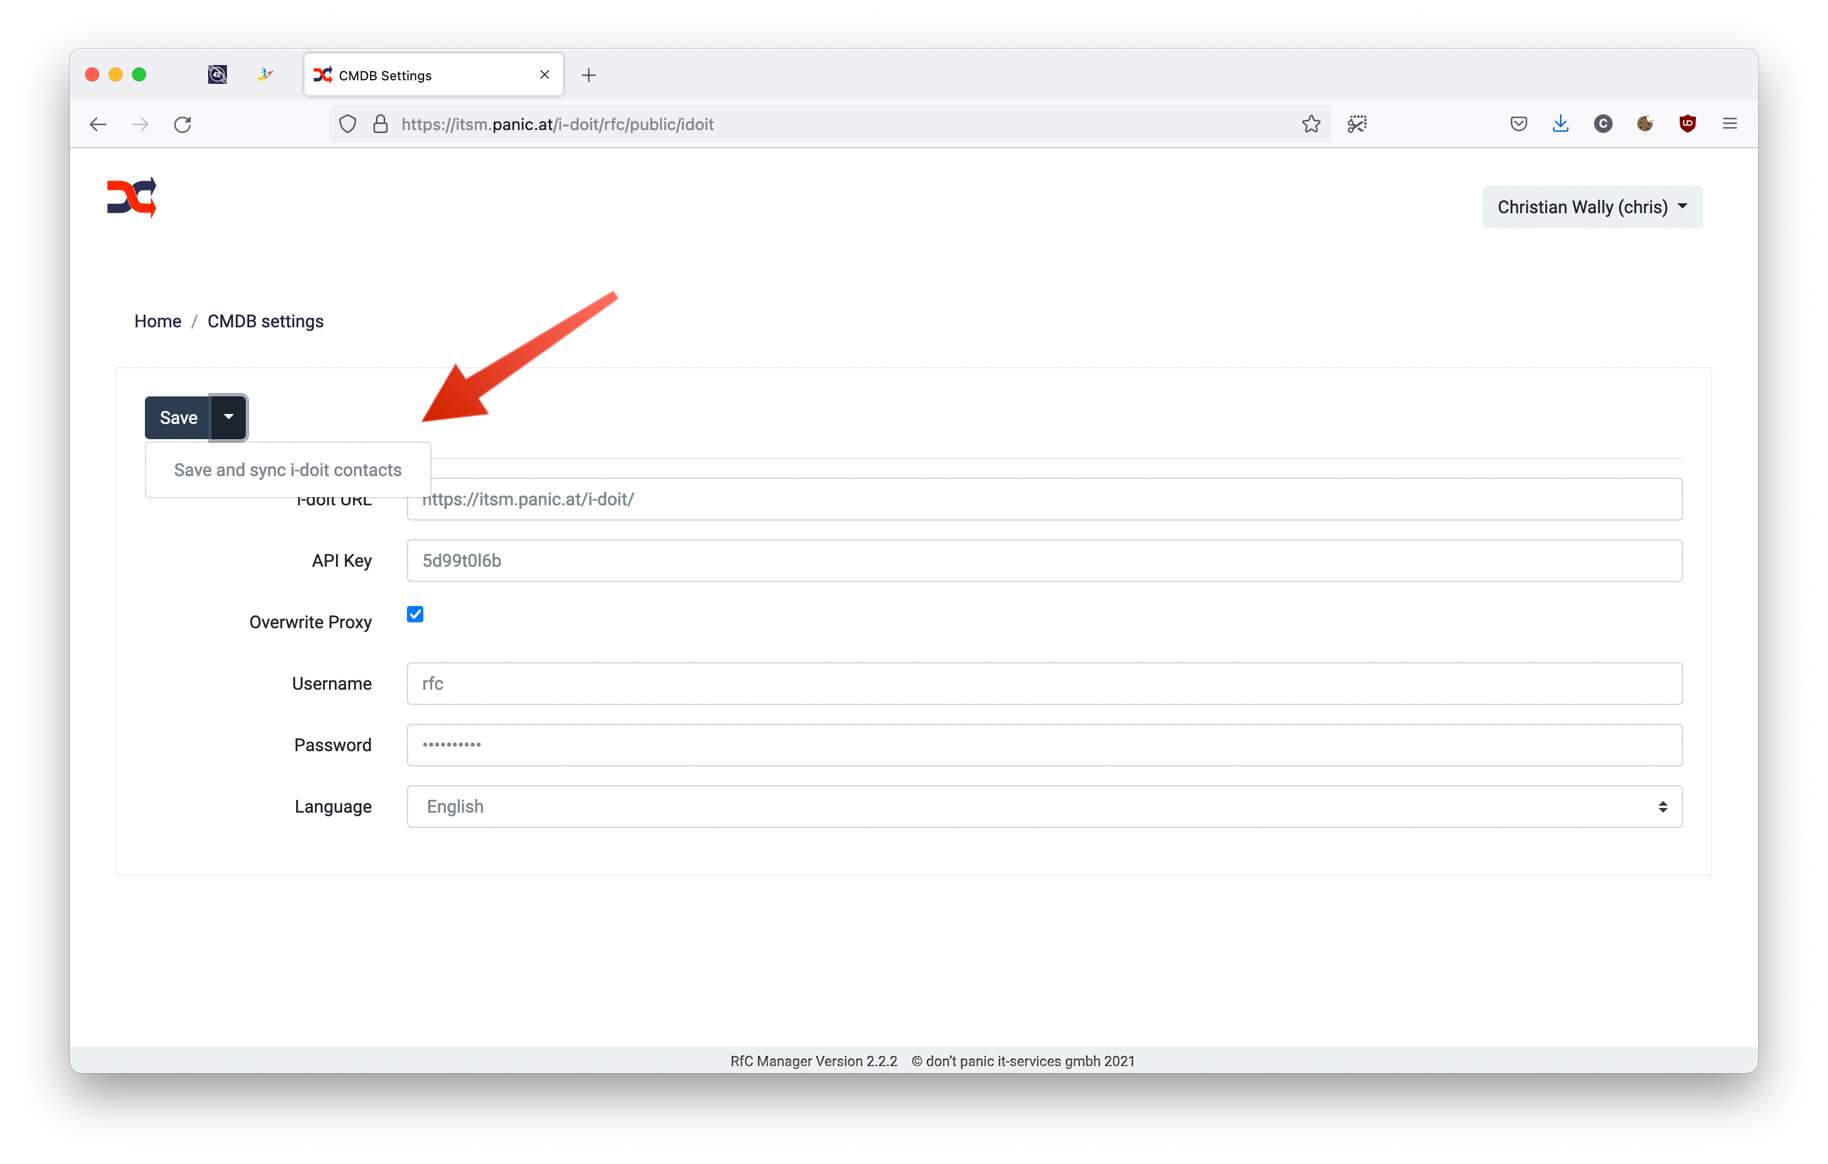The width and height of the screenshot is (1828, 1164).
Task: Click the round C extension icon
Action: click(x=1603, y=124)
